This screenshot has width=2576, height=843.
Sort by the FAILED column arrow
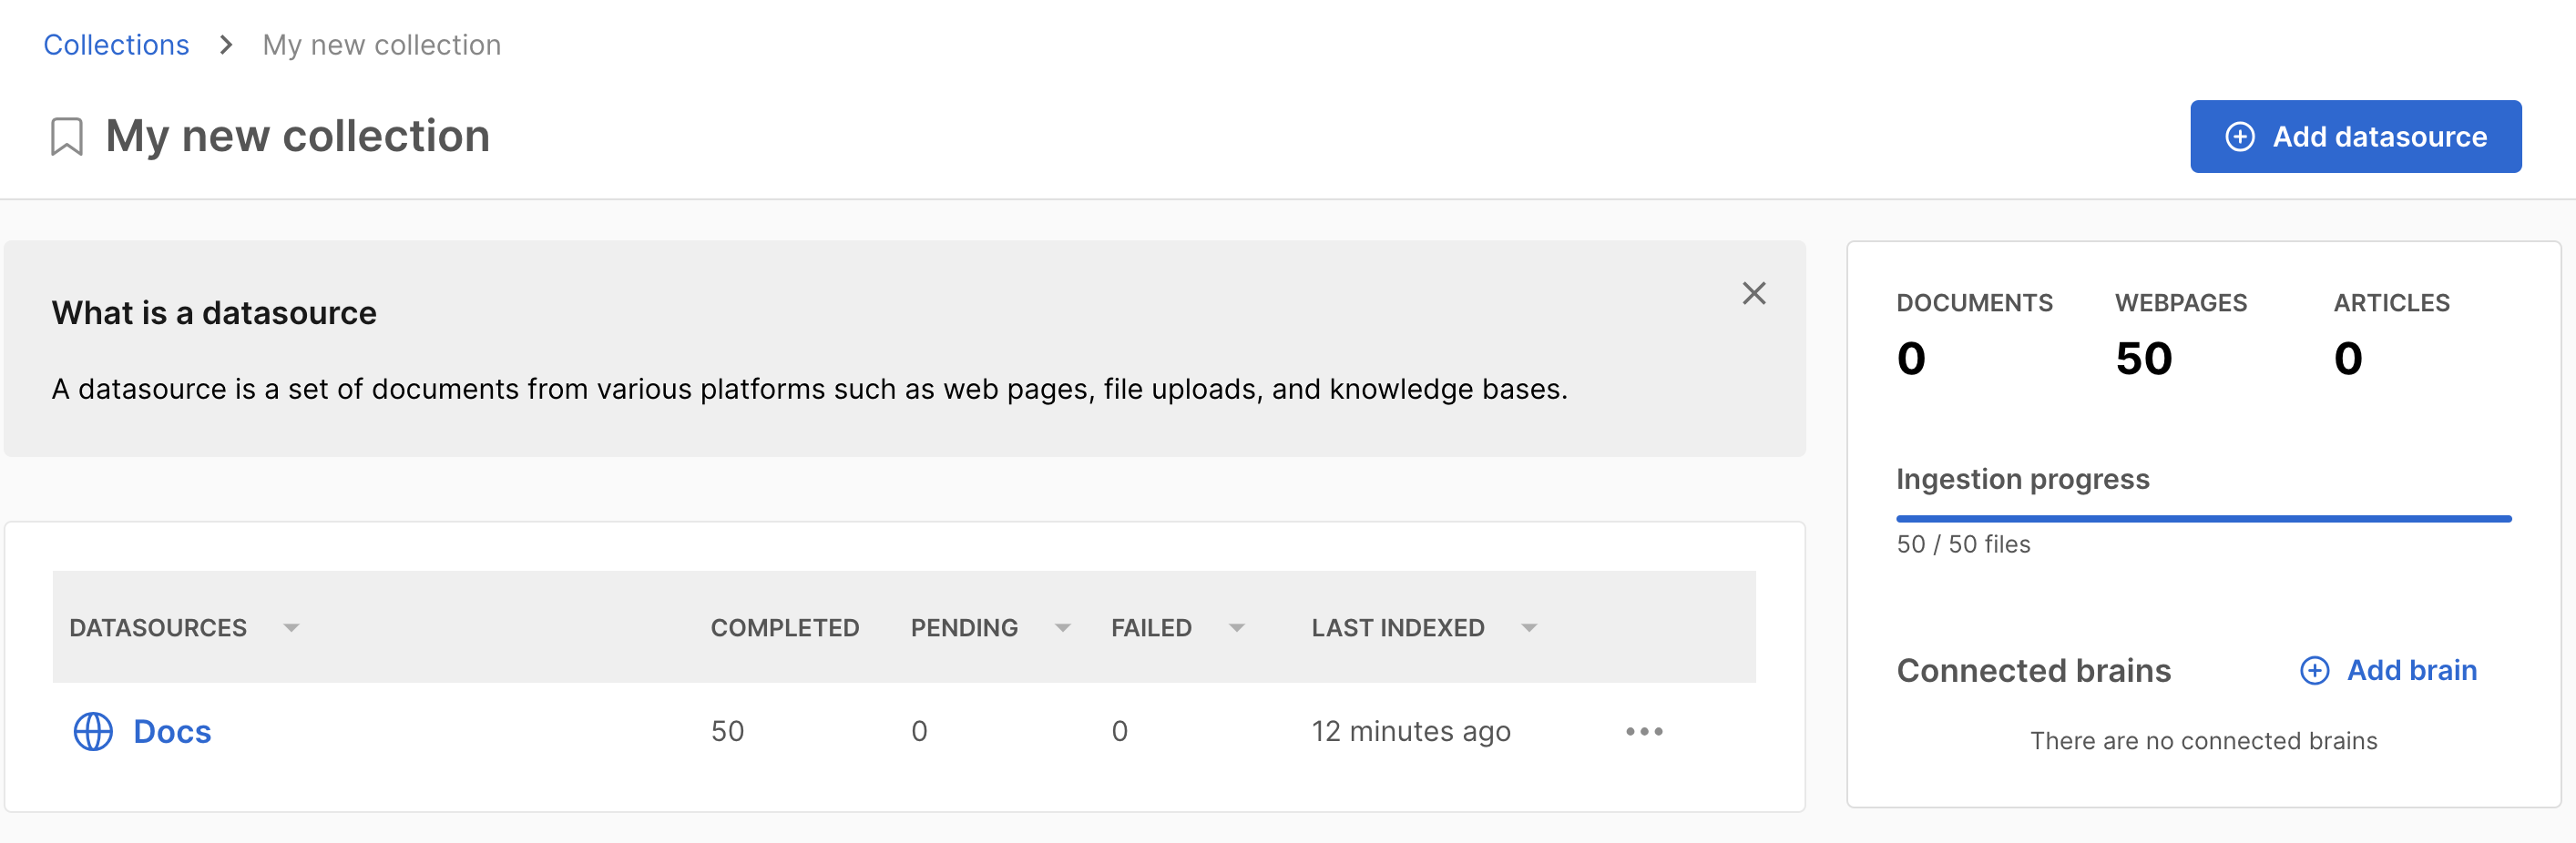pyautogui.click(x=1236, y=628)
